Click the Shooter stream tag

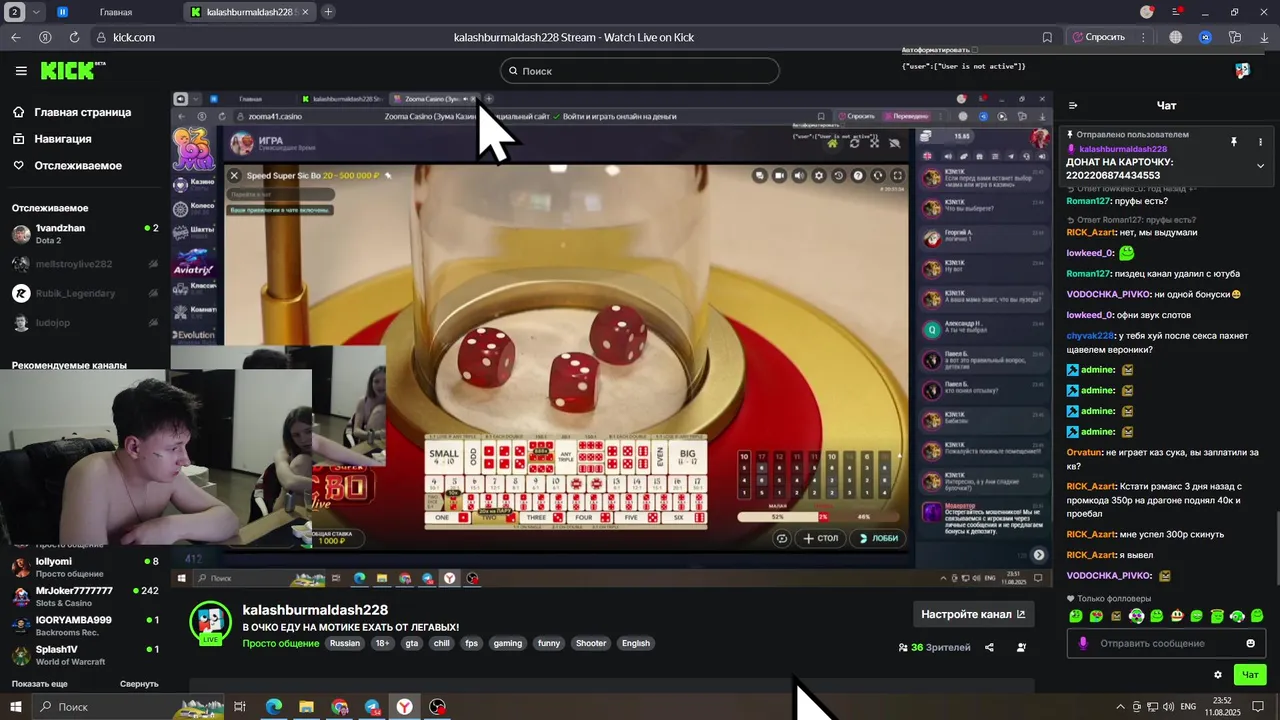(x=591, y=643)
